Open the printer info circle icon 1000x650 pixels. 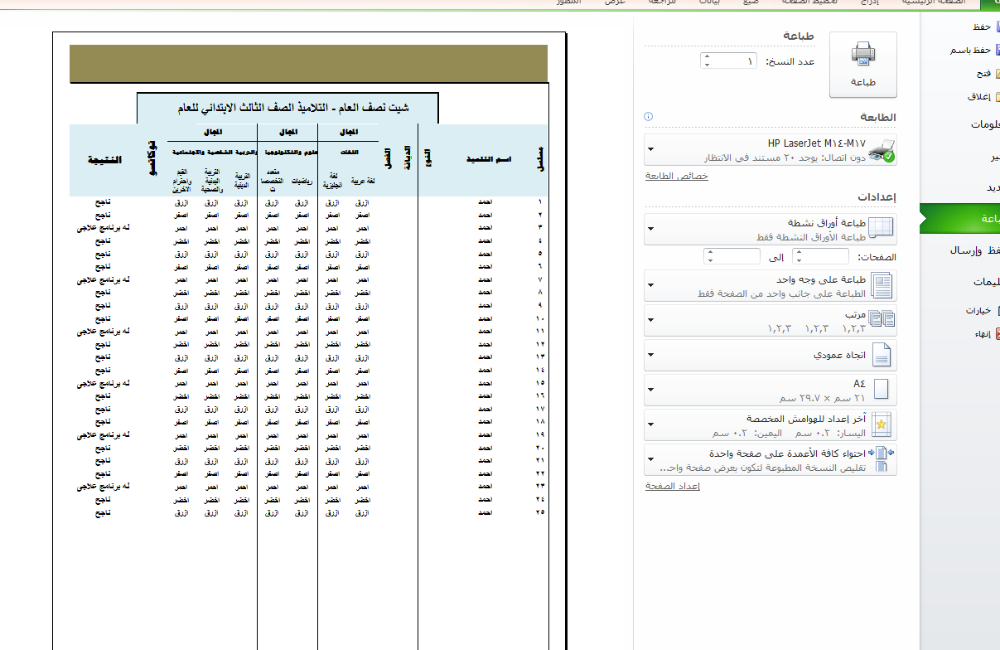pos(649,117)
